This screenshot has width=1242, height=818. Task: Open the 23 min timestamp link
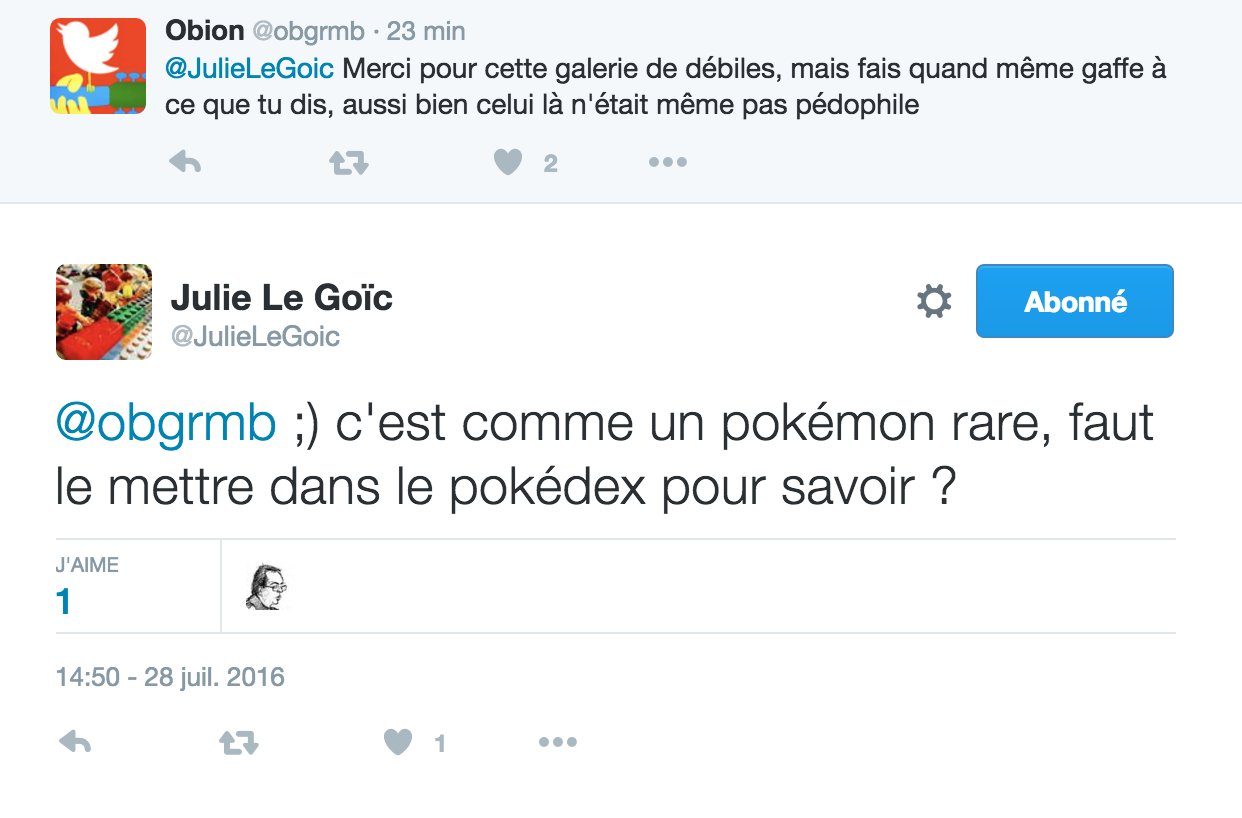pyautogui.click(x=426, y=31)
